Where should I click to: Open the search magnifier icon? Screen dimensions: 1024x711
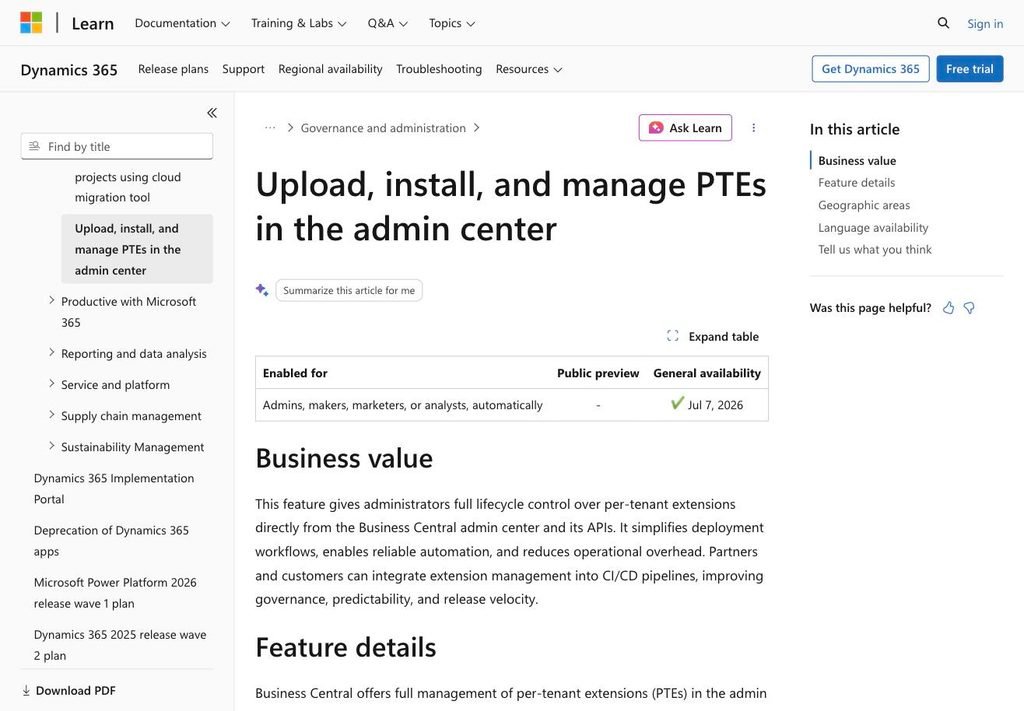[943, 23]
